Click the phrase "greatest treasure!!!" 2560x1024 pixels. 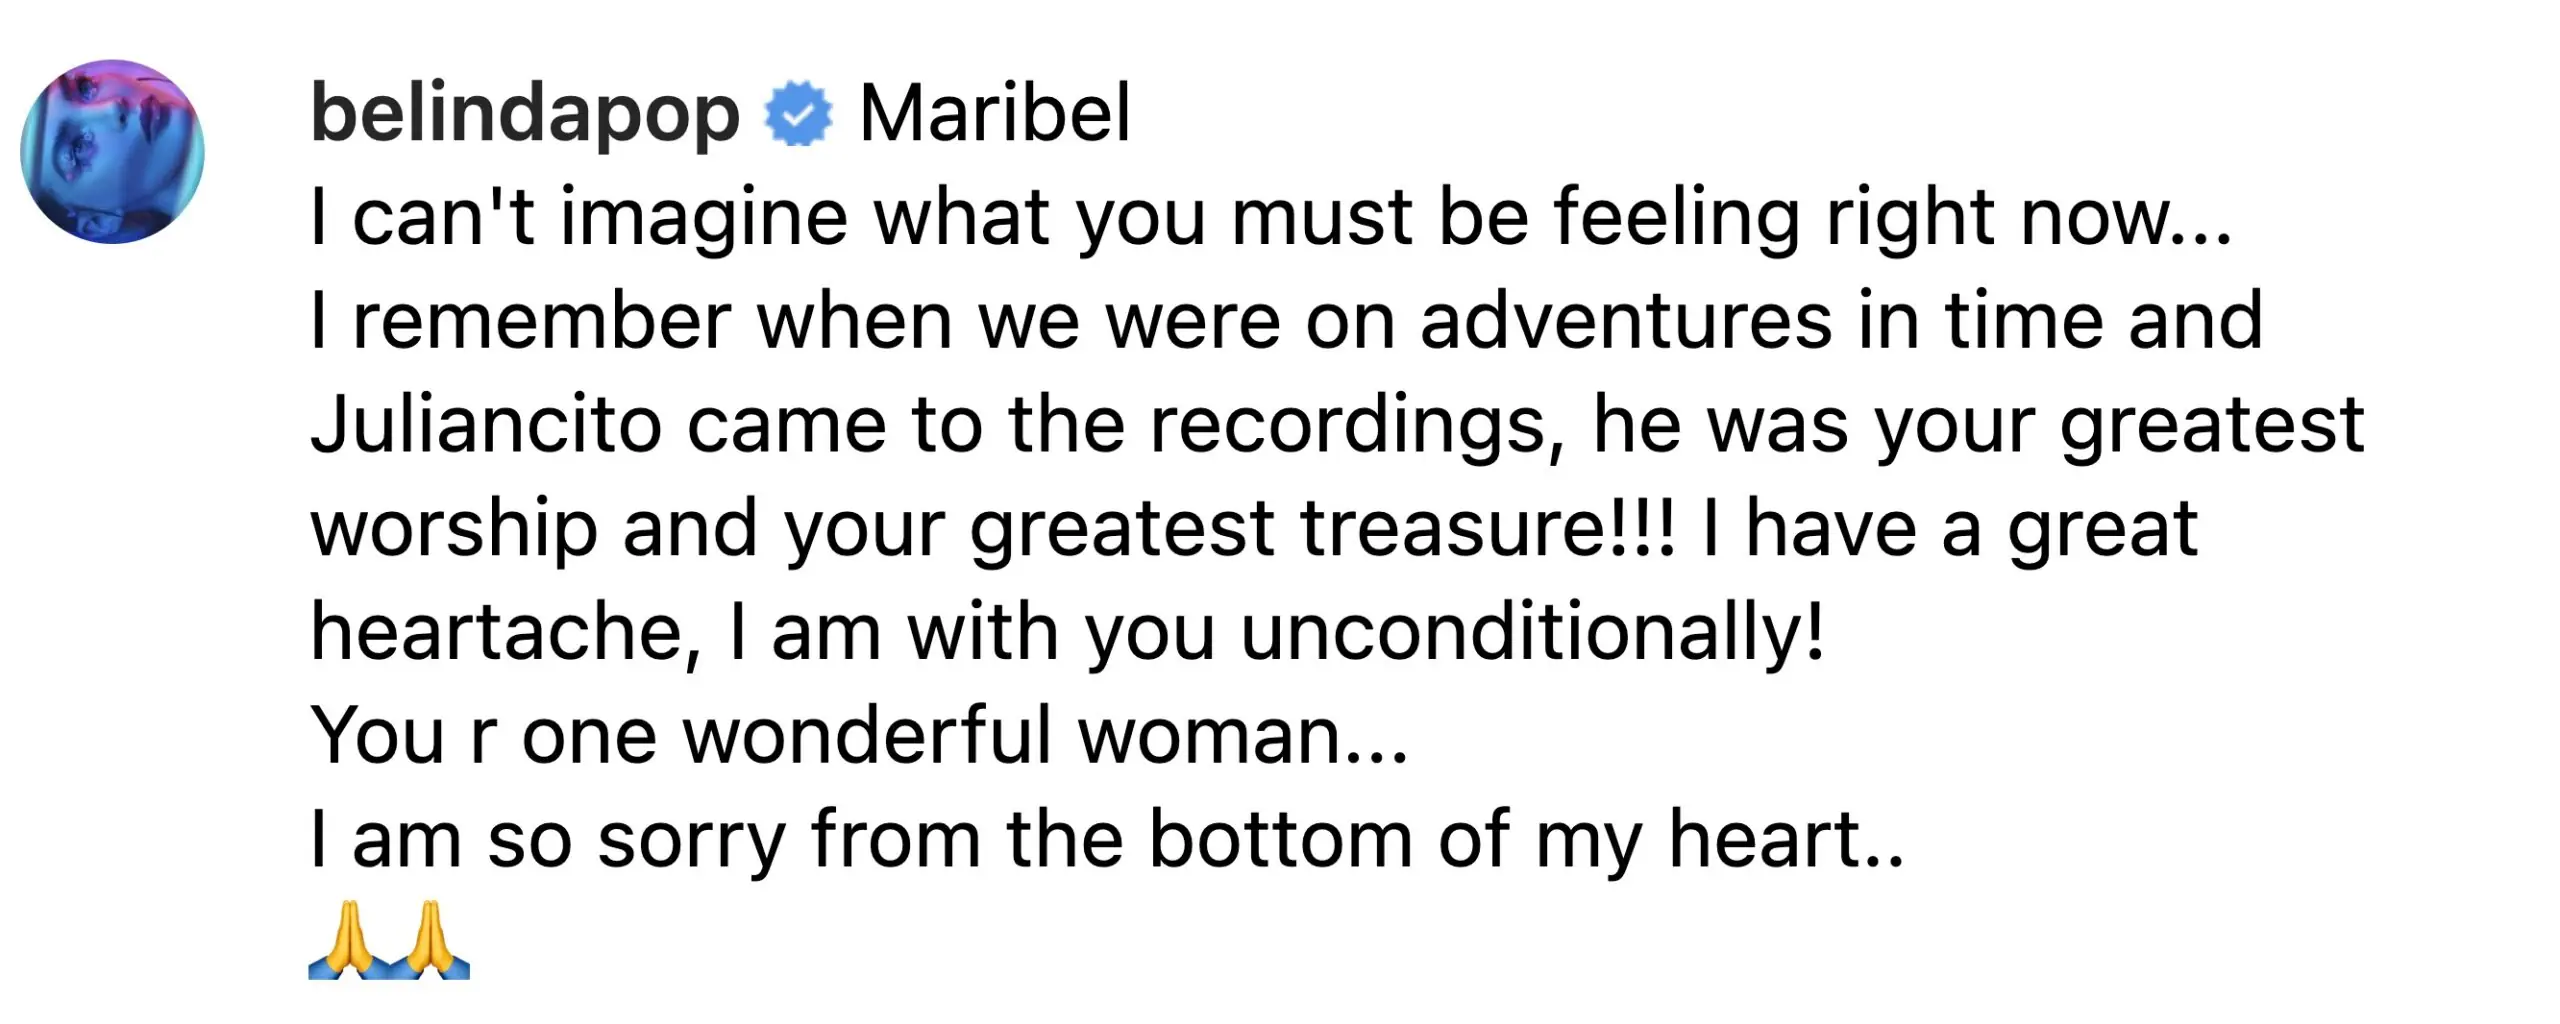tap(1322, 529)
